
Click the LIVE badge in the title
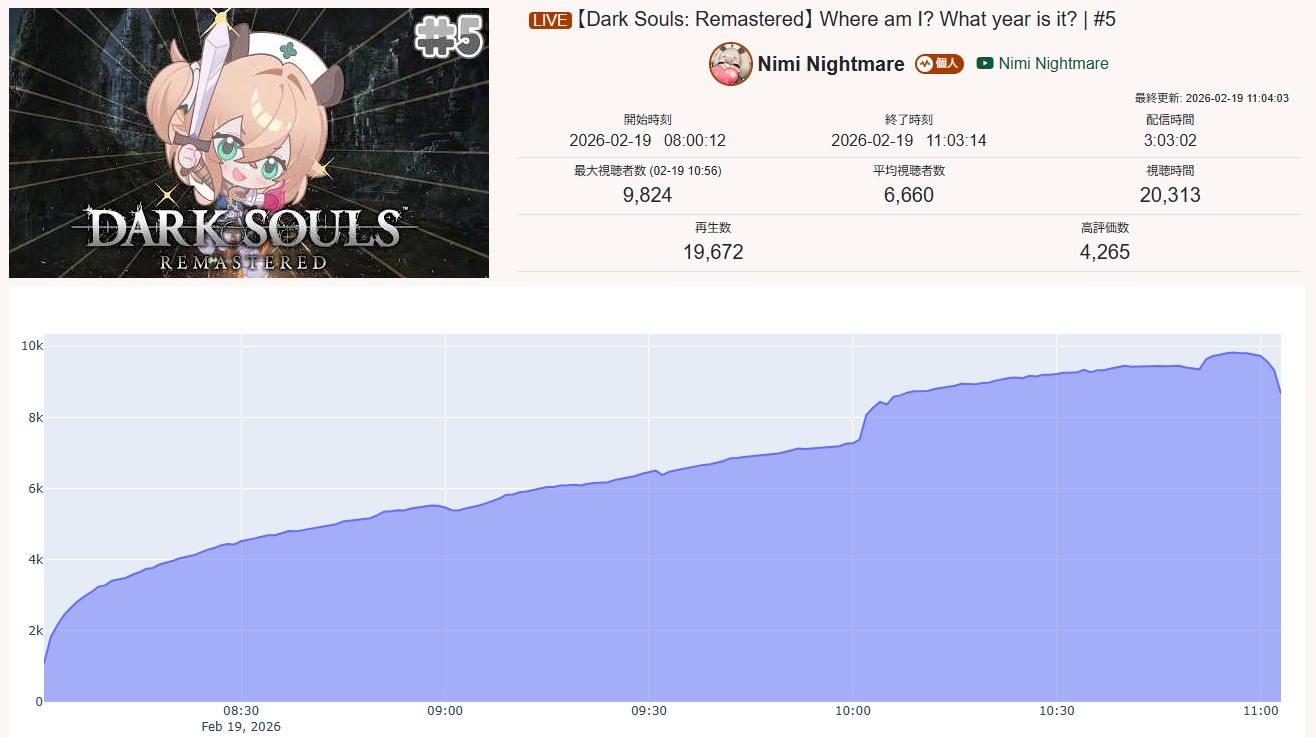point(550,21)
